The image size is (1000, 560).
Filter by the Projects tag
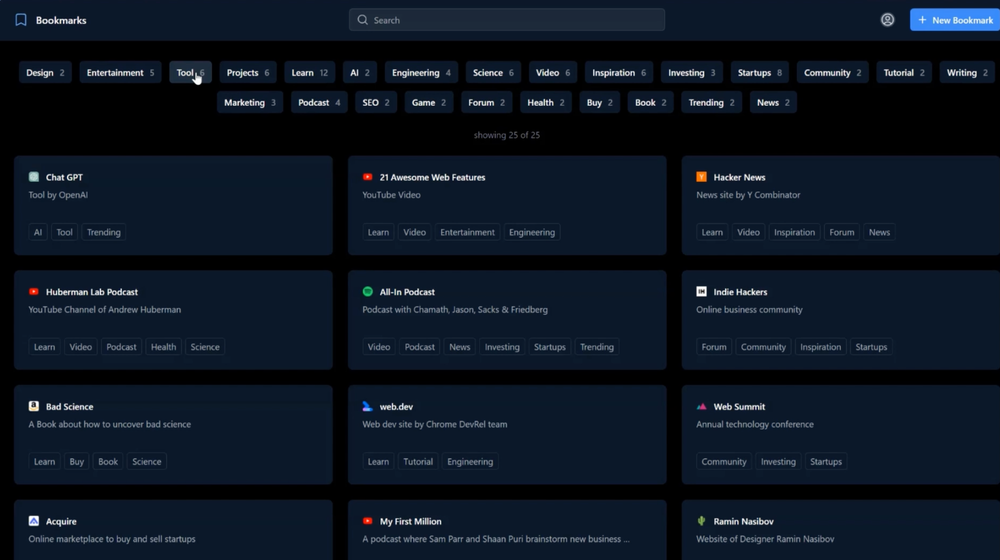pos(248,73)
